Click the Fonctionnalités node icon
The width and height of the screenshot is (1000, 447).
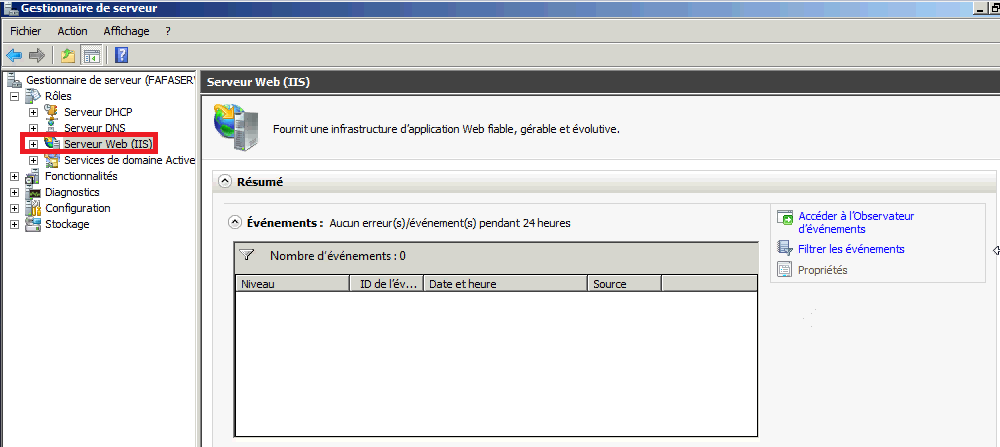(x=33, y=177)
